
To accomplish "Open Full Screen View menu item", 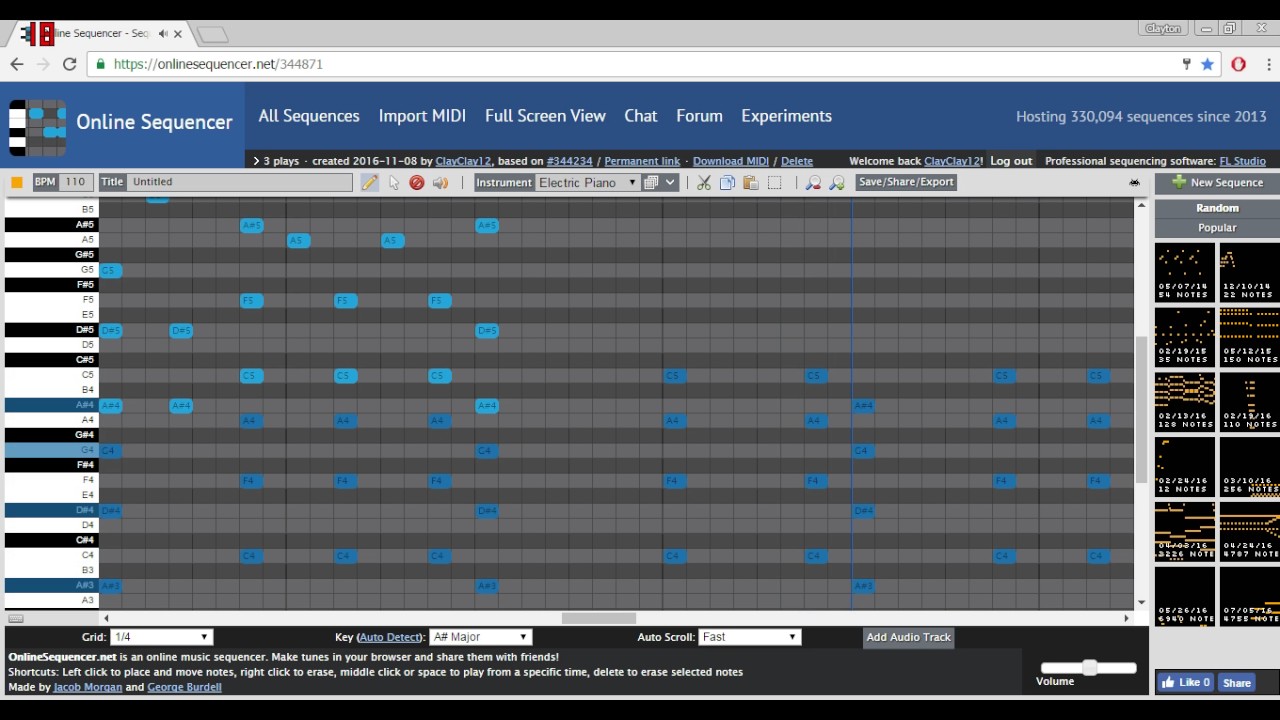I will [x=545, y=116].
